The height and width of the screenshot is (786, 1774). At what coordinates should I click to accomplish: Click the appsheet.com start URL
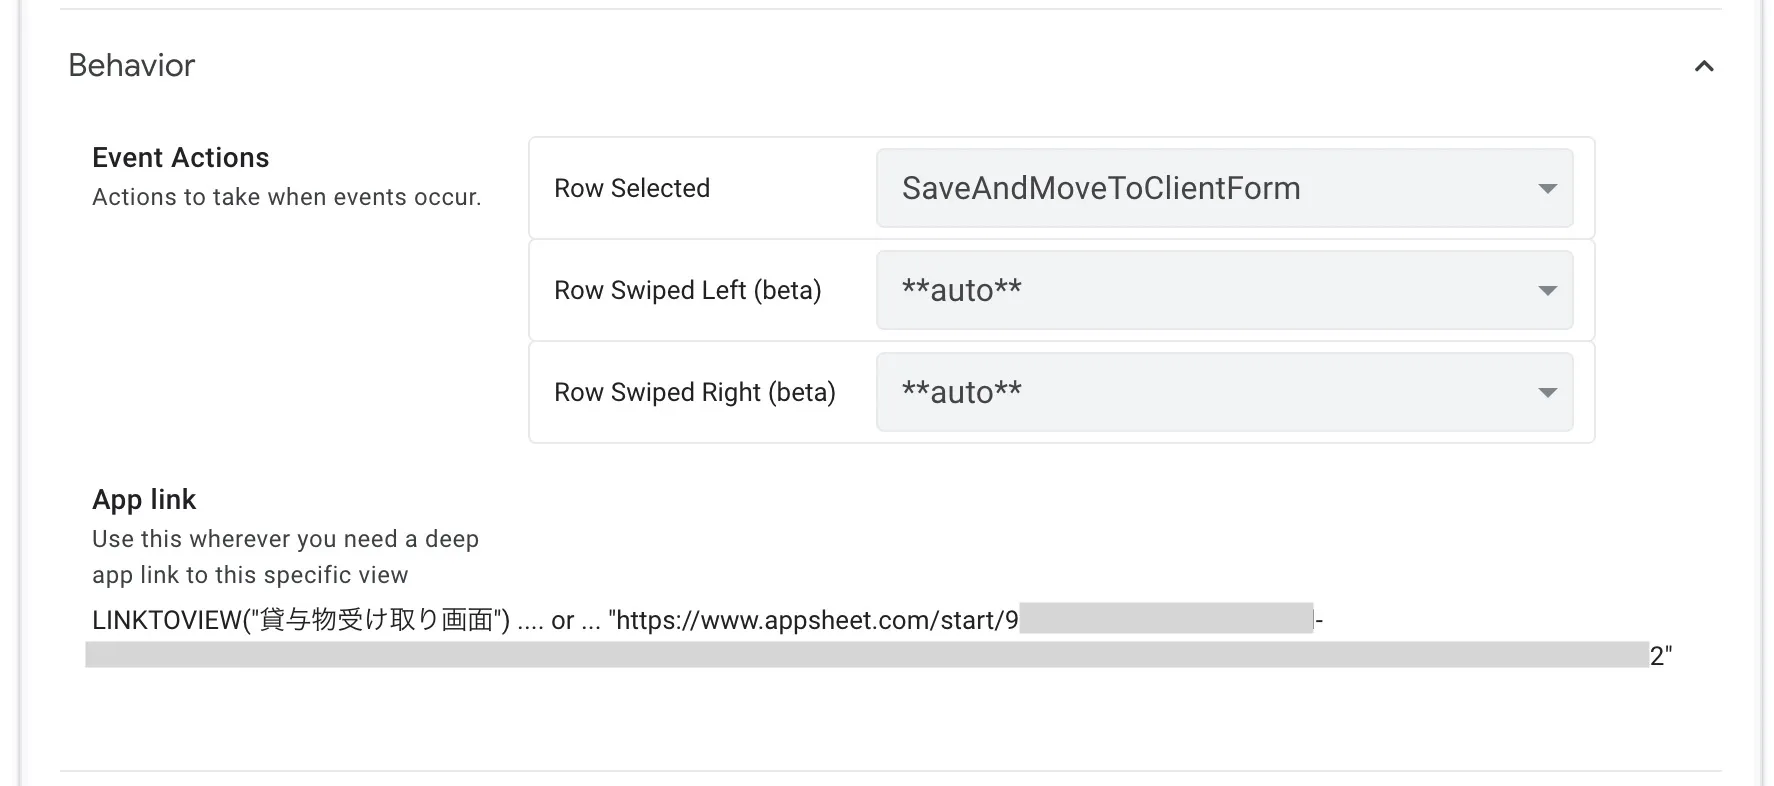[812, 621]
